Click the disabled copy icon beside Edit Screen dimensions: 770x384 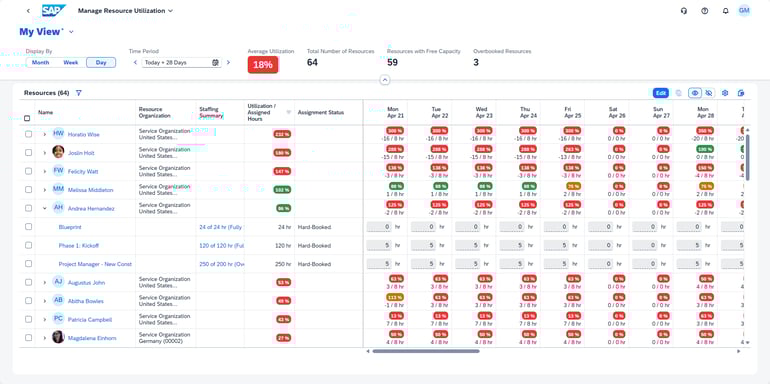coord(679,93)
